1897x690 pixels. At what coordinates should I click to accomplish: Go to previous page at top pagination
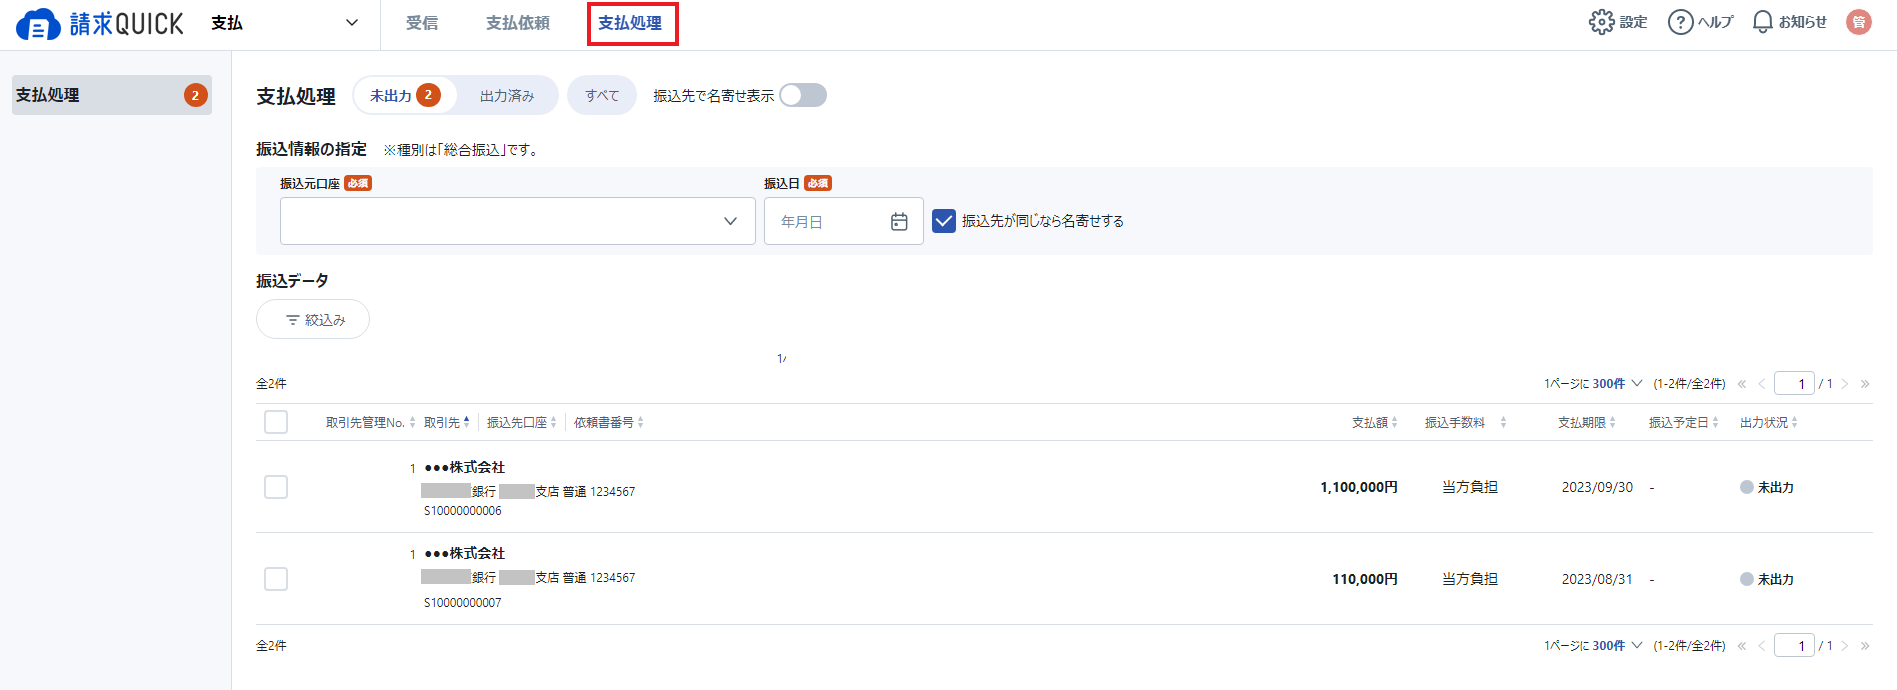pos(1762,384)
